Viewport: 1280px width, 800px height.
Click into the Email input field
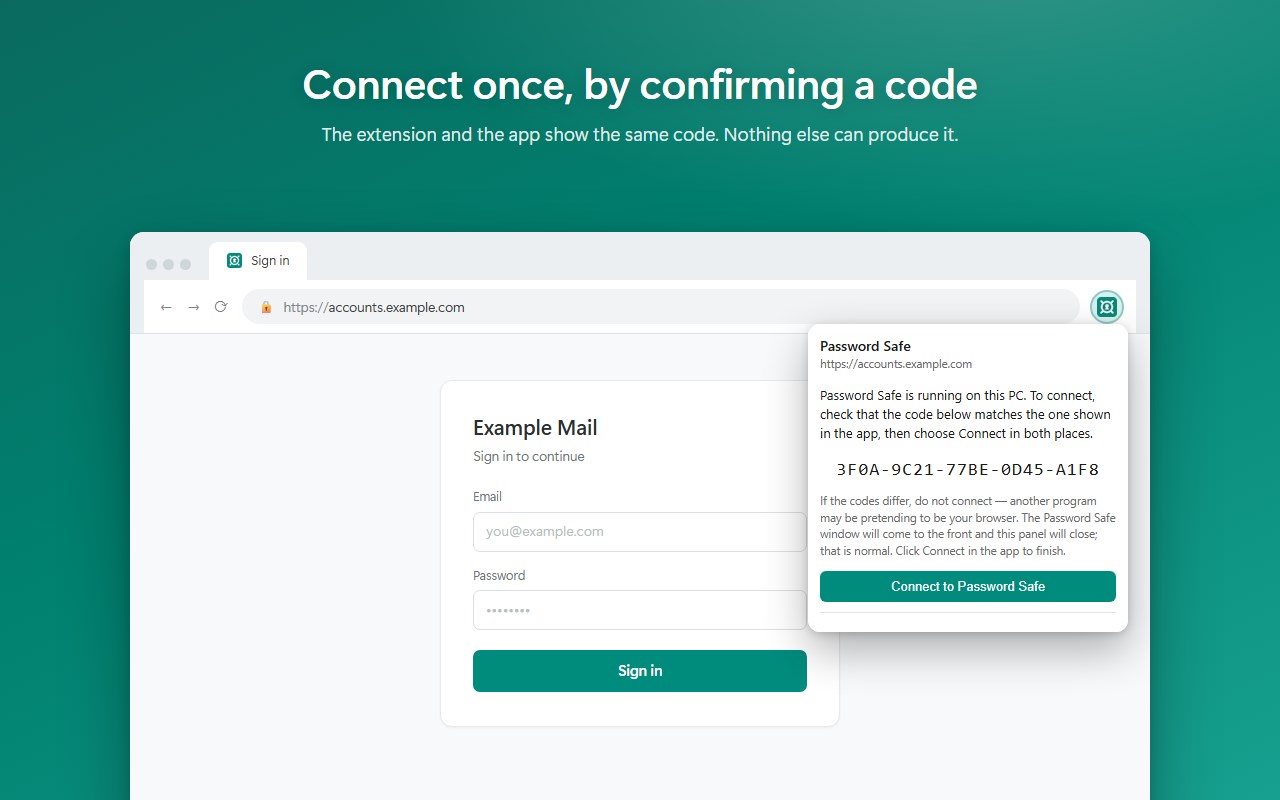(x=640, y=532)
